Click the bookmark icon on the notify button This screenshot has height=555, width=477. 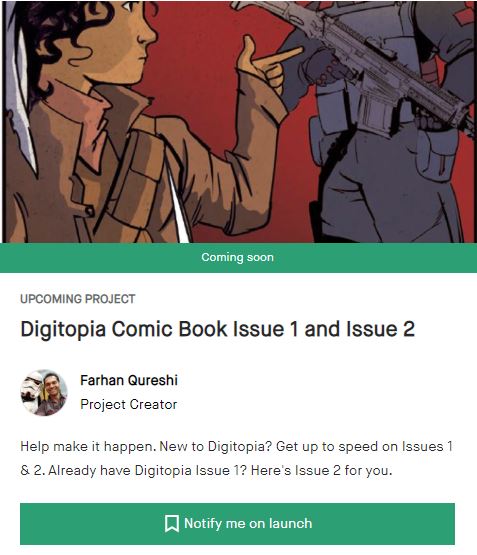coord(172,523)
